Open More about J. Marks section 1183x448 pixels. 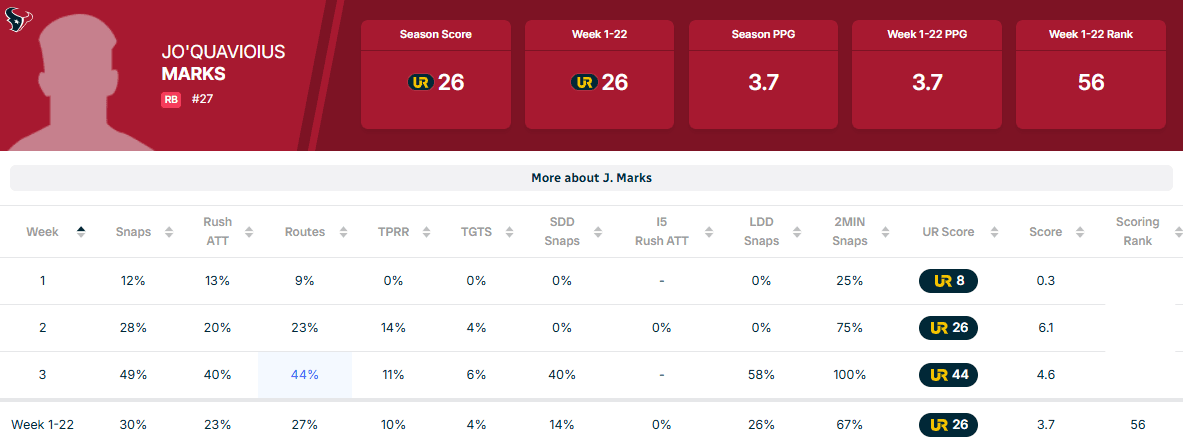pos(591,178)
